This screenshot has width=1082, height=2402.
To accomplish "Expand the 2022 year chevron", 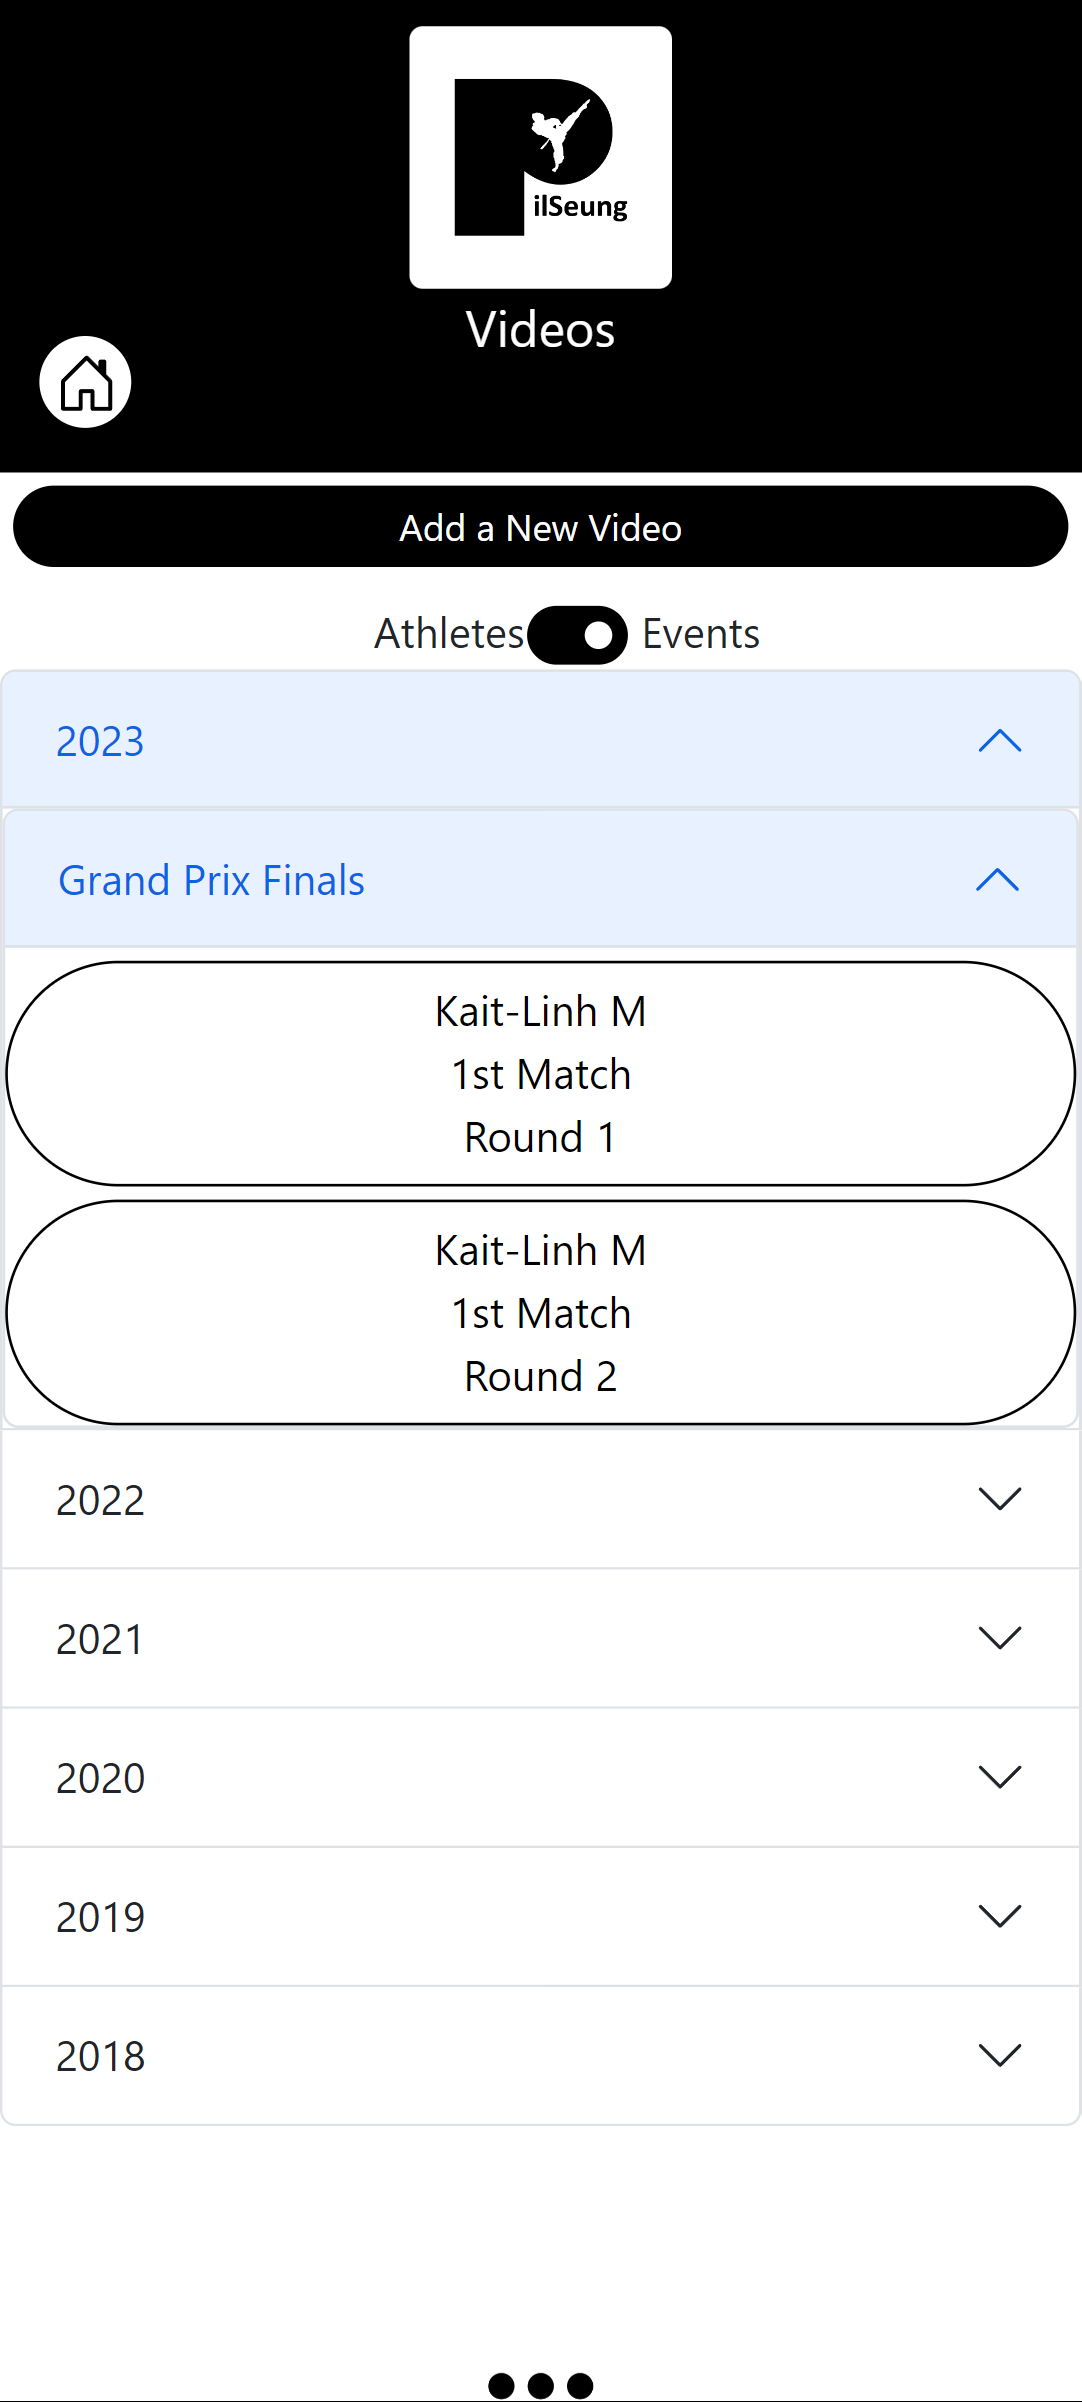I will [x=999, y=1499].
